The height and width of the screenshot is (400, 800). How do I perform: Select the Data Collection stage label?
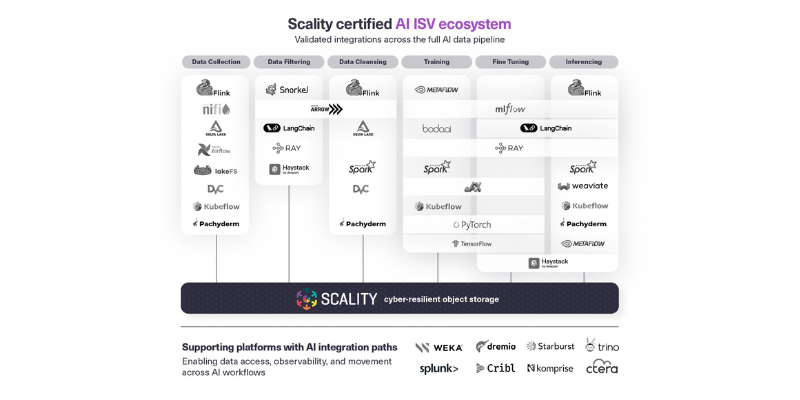(215, 62)
